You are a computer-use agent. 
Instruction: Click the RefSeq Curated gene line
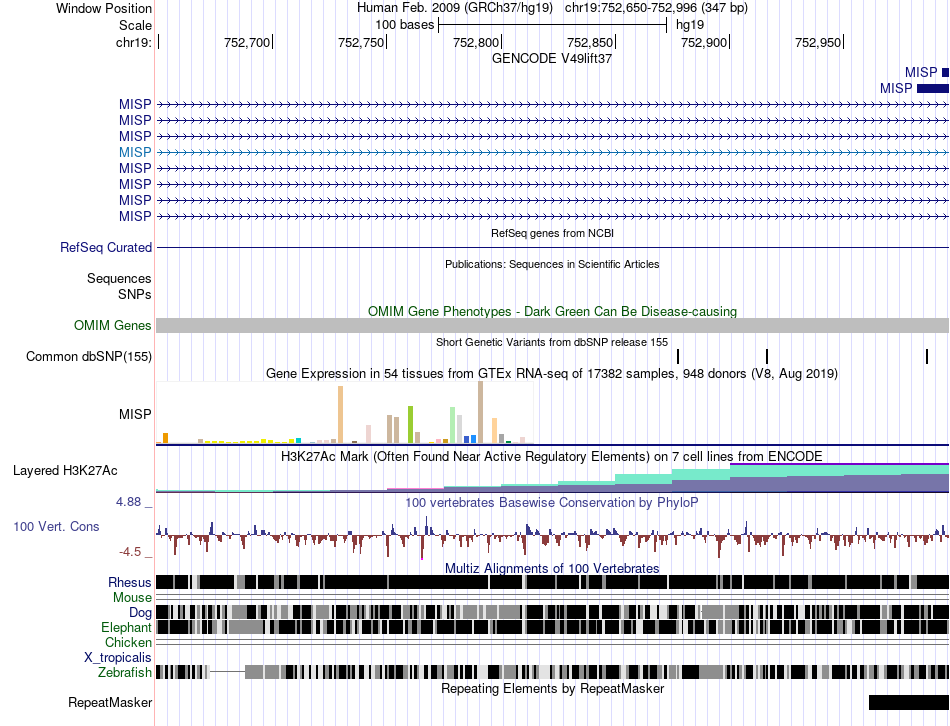pos(552,247)
